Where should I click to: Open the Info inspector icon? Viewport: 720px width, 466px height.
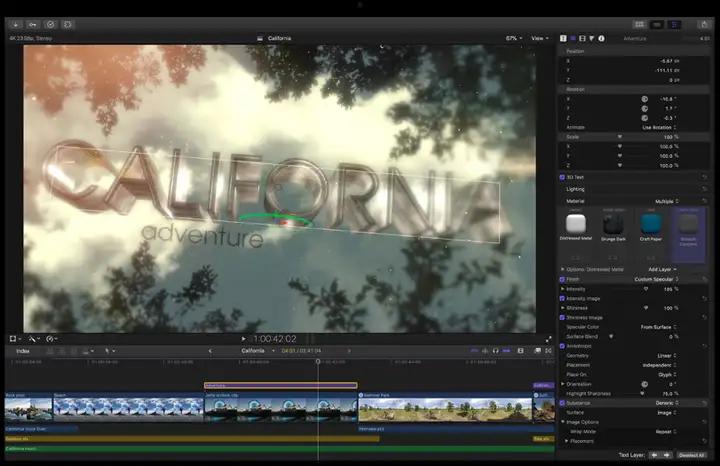[601, 39]
